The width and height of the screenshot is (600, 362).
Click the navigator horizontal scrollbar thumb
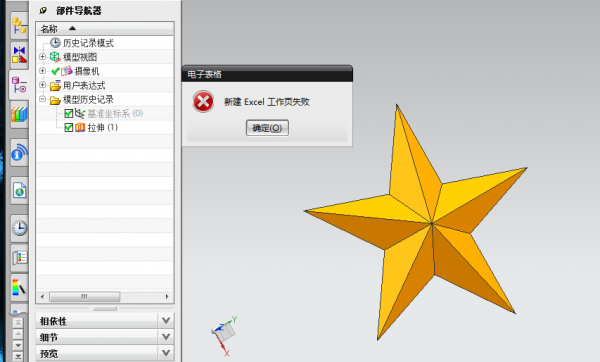pos(85,297)
